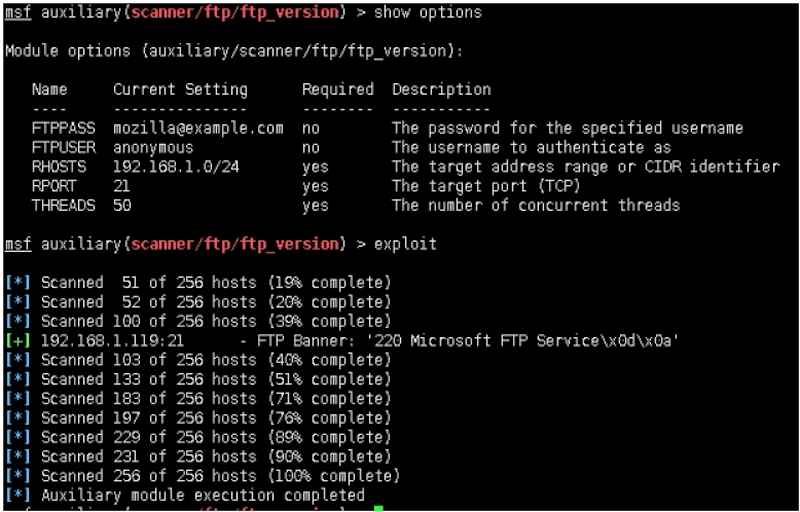Click the [*] marker beside 'Scanned 51 of 256'
Viewport: 800px width, 512px height.
[18, 283]
